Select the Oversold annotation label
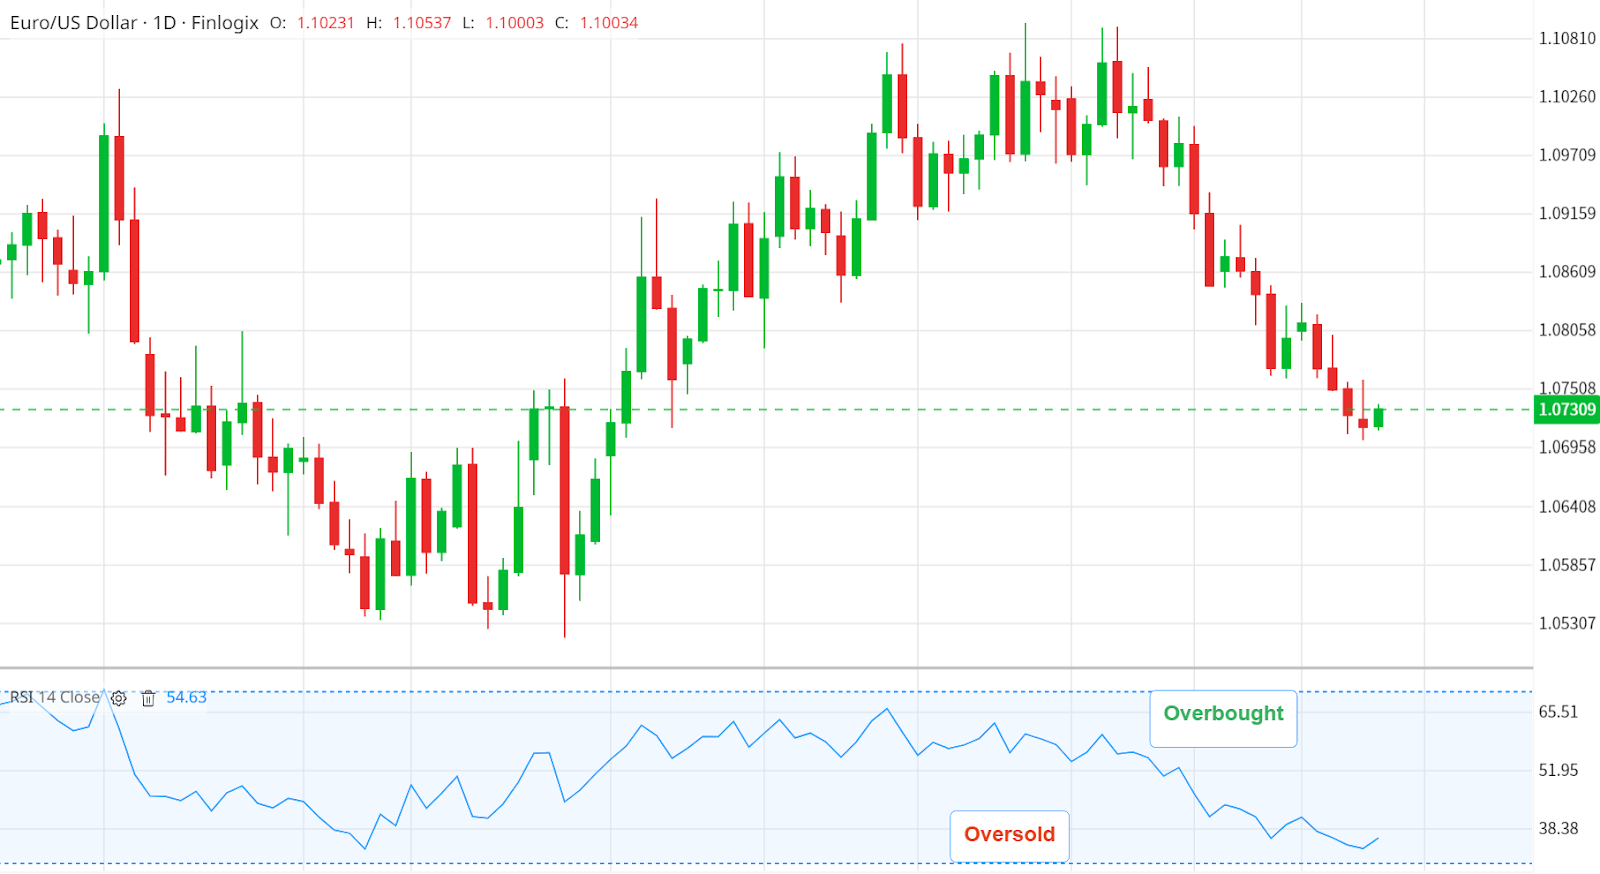This screenshot has width=1600, height=874. click(1009, 835)
